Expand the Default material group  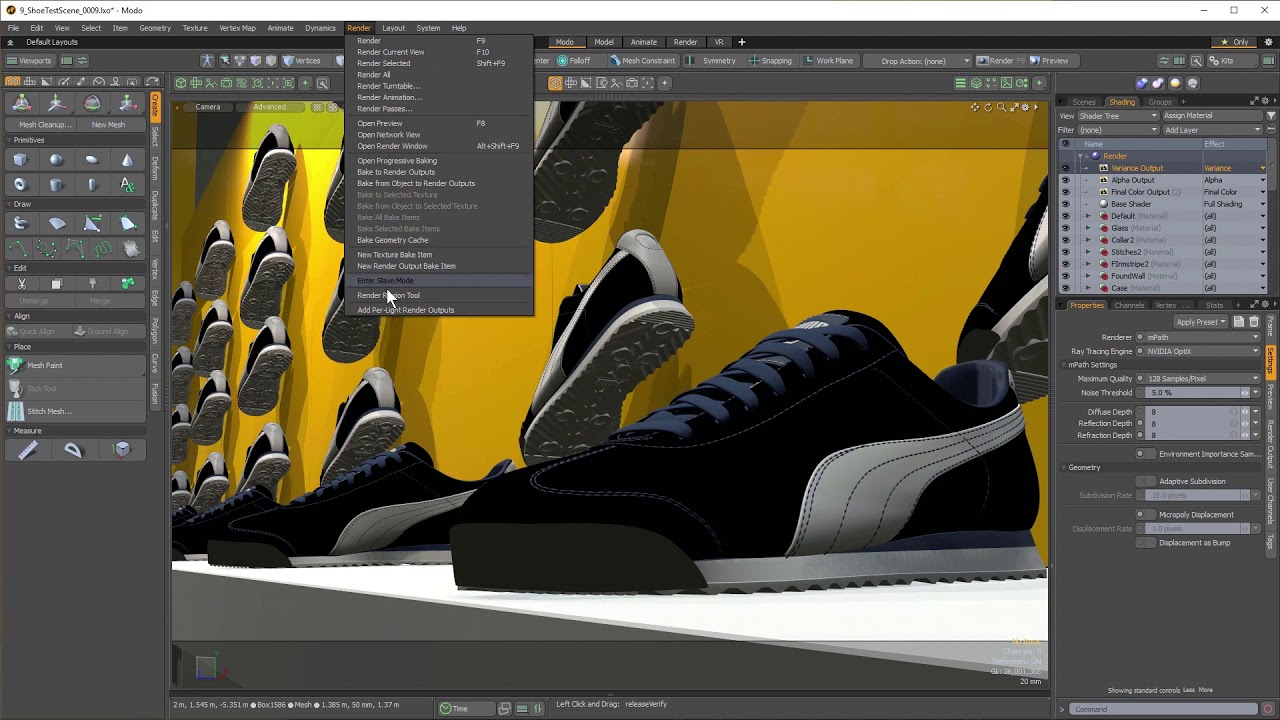coord(1088,216)
